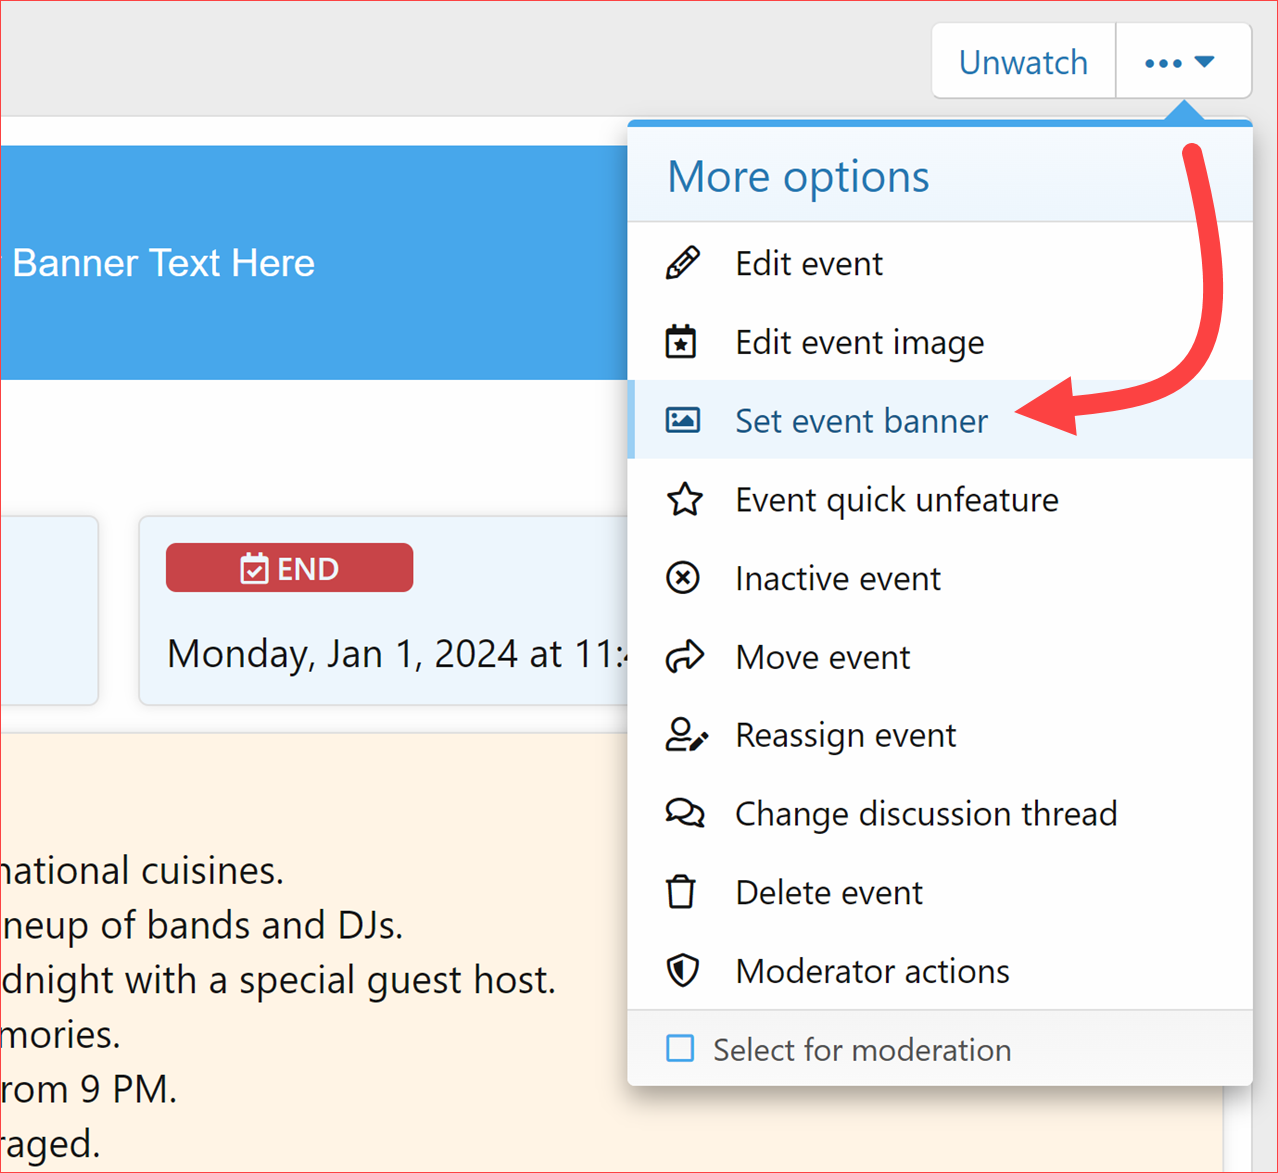Click the Select for moderation label
1278x1173 pixels.
pos(862,1050)
